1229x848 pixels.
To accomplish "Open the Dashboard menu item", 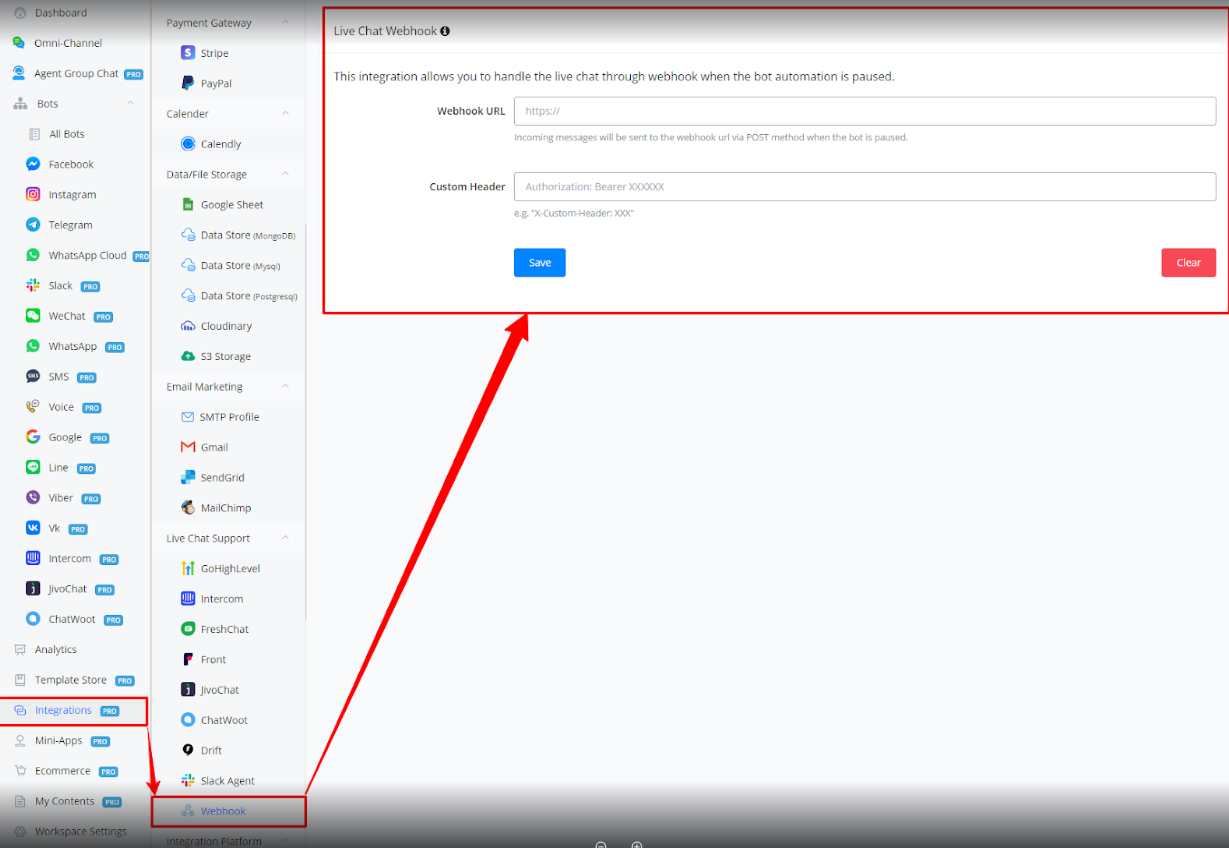I will [60, 13].
